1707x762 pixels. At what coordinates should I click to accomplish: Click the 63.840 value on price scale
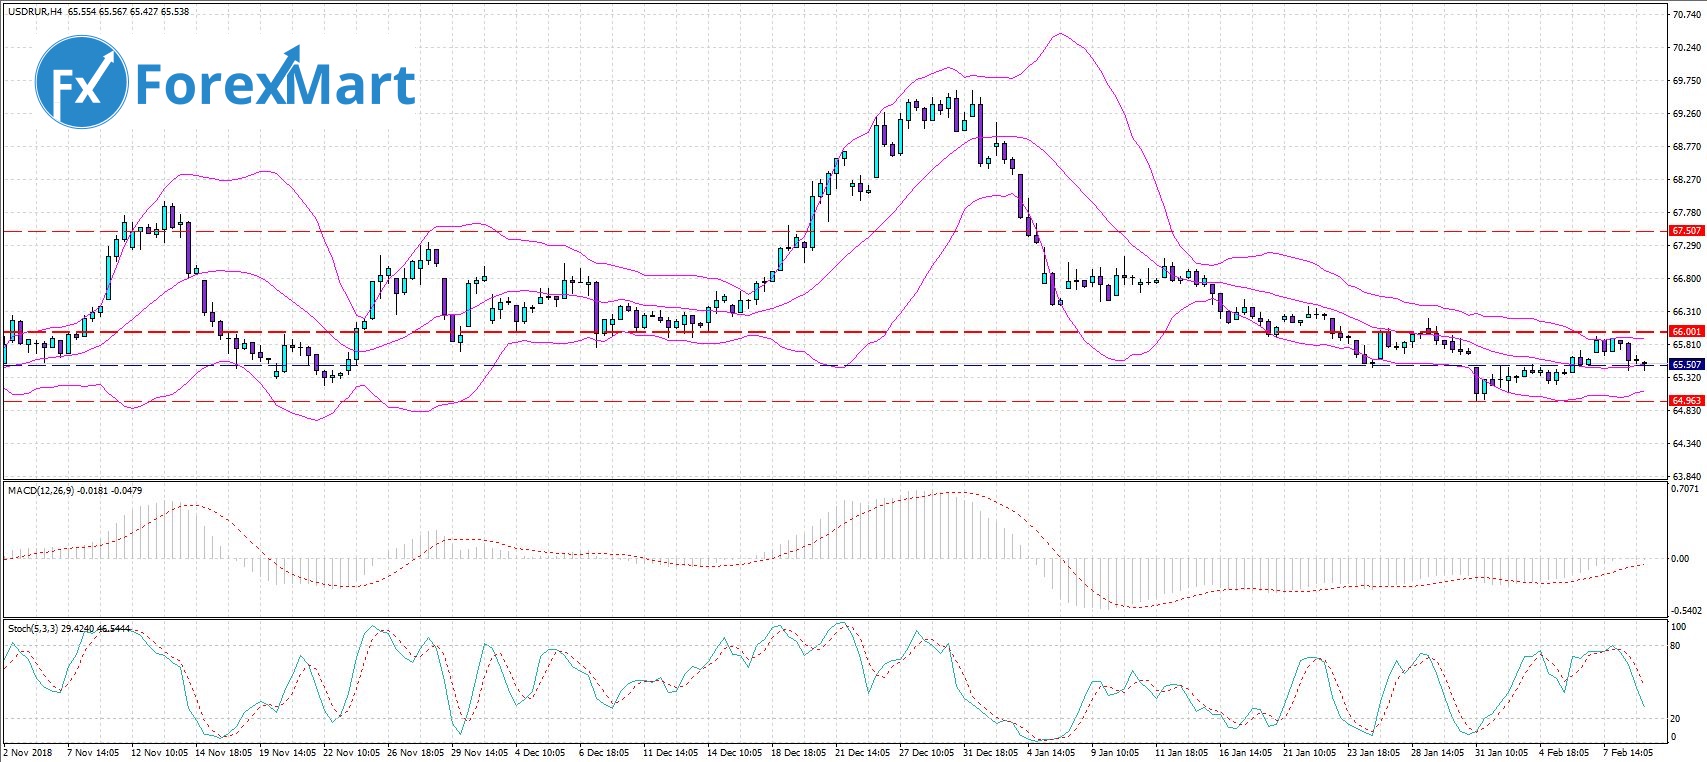click(1686, 476)
